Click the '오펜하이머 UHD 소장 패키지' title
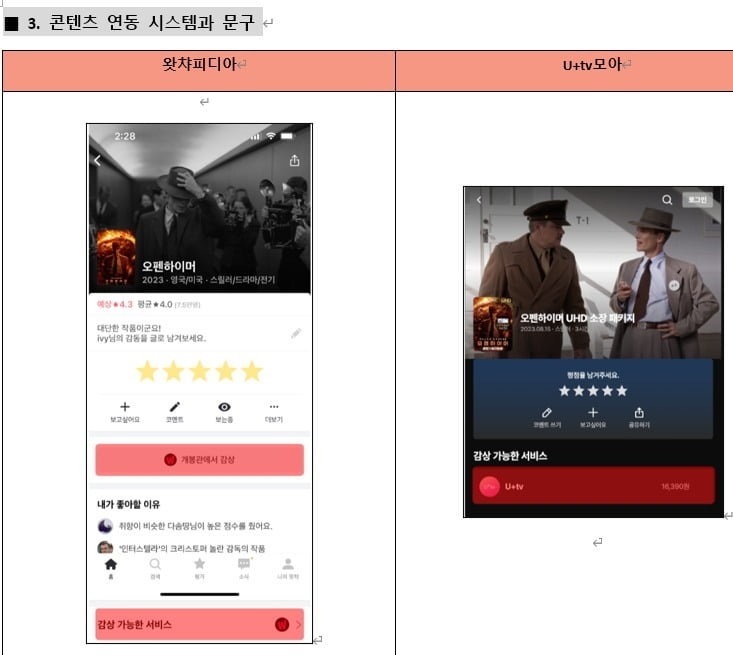 click(577, 318)
